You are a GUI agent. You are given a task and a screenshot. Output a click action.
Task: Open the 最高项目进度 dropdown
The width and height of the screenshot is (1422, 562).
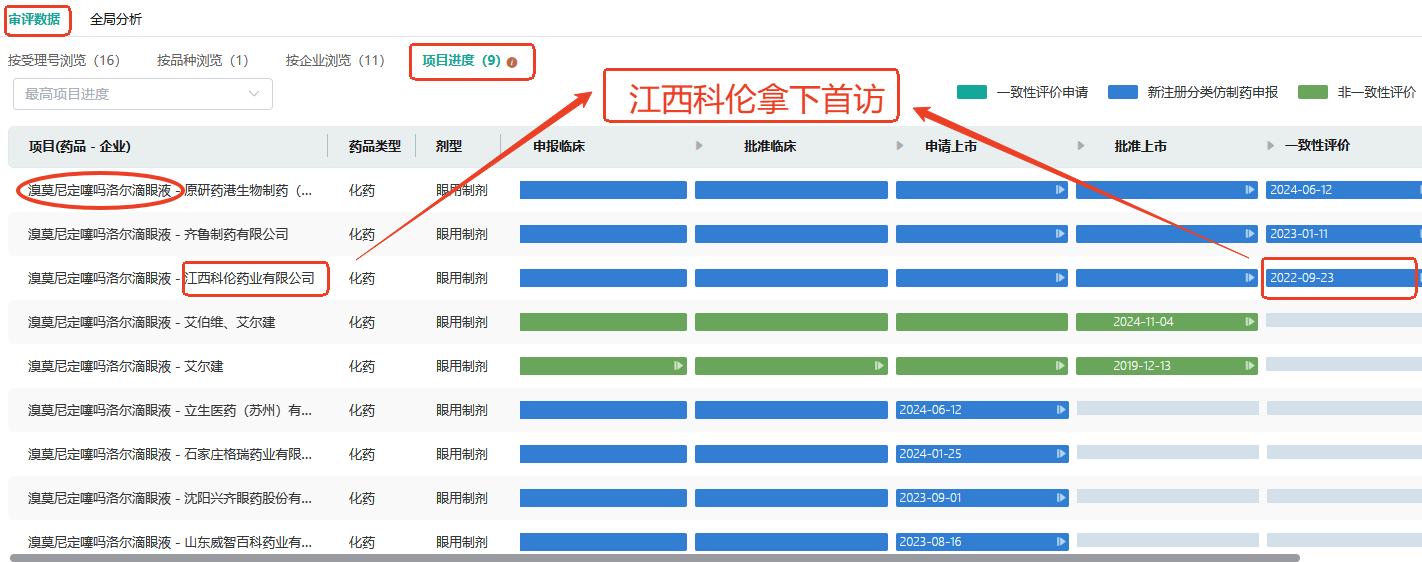(x=143, y=94)
